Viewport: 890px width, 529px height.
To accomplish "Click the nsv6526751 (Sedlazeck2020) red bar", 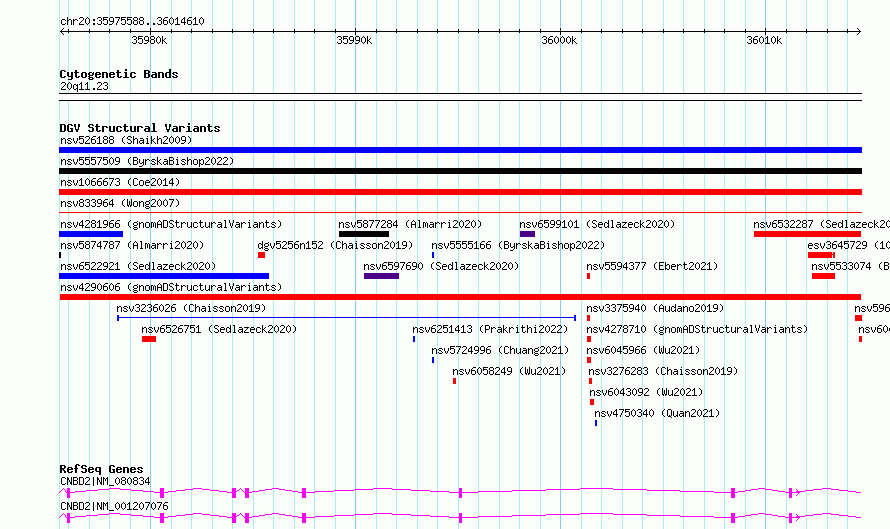I will [149, 339].
